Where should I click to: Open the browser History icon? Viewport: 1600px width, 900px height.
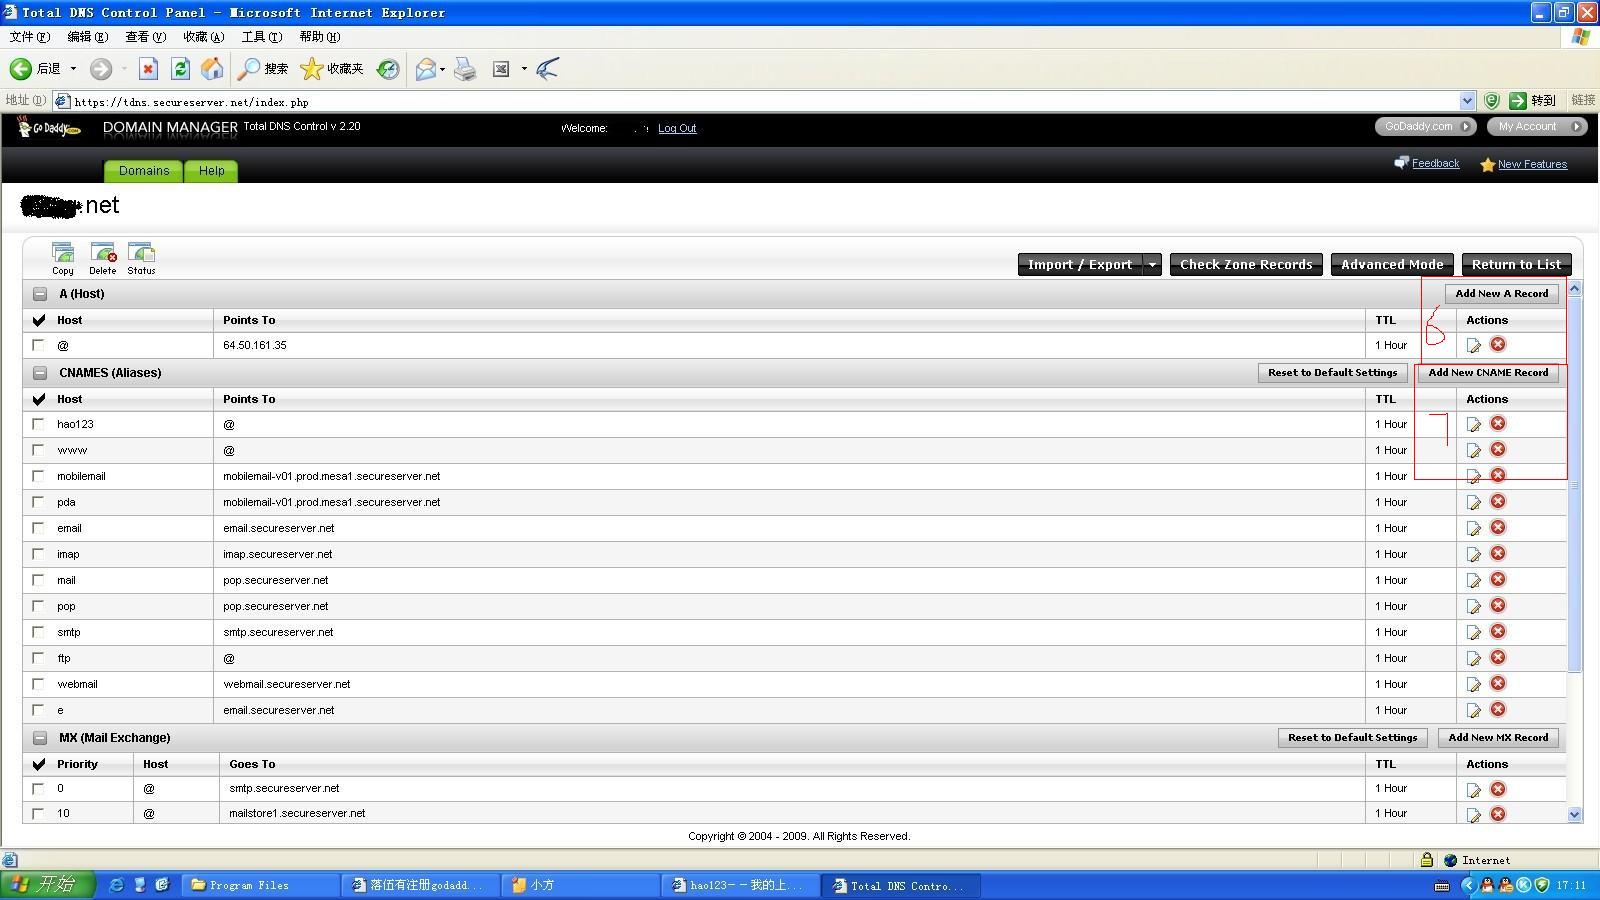pos(388,68)
